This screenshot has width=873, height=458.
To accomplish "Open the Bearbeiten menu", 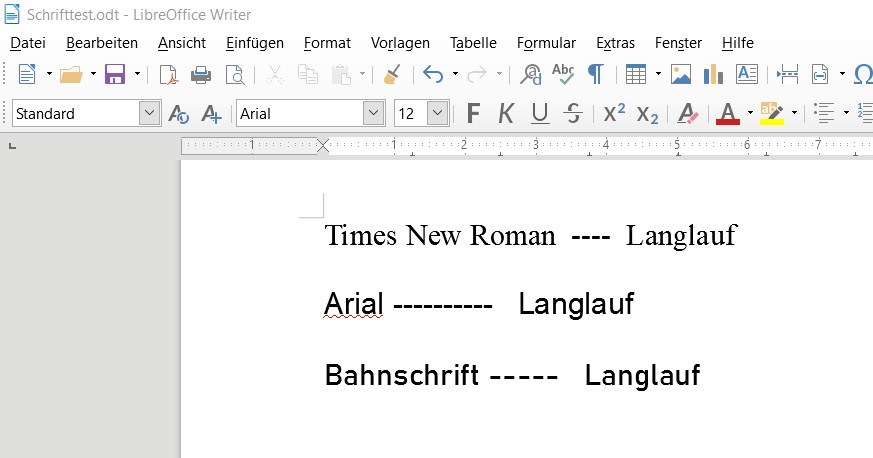I will [x=102, y=43].
